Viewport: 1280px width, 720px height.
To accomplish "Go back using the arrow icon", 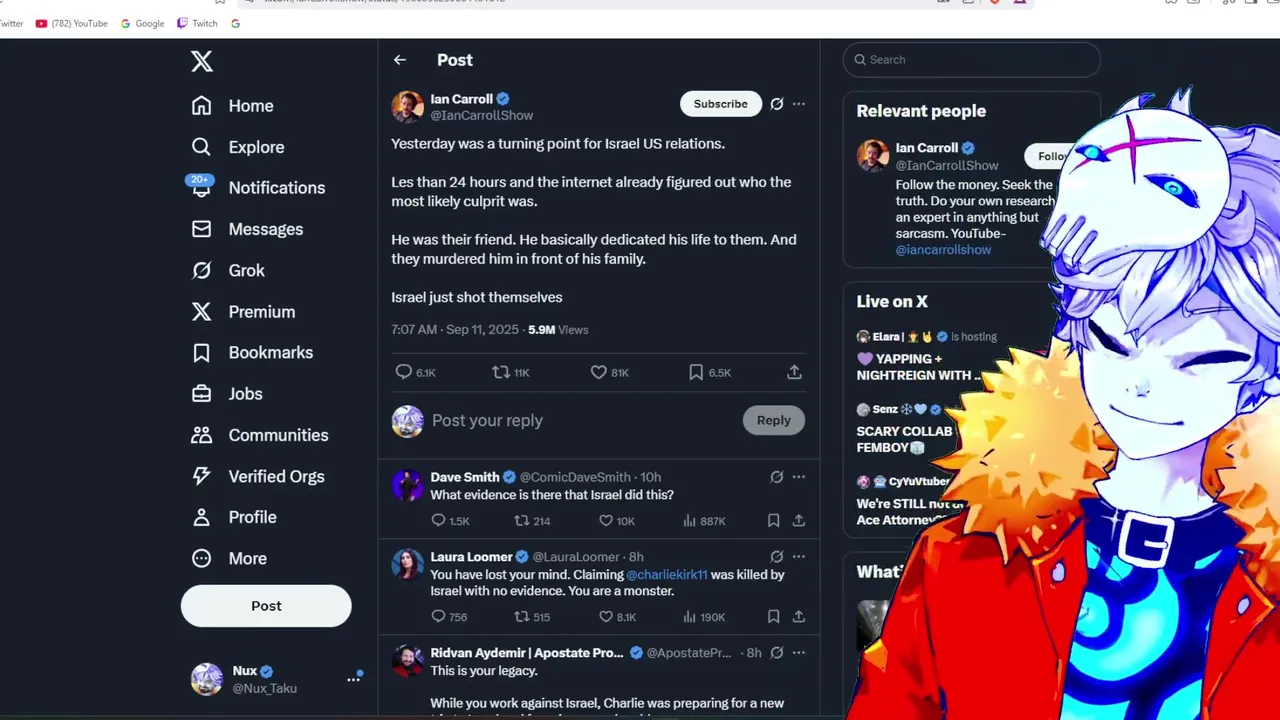I will [x=400, y=60].
